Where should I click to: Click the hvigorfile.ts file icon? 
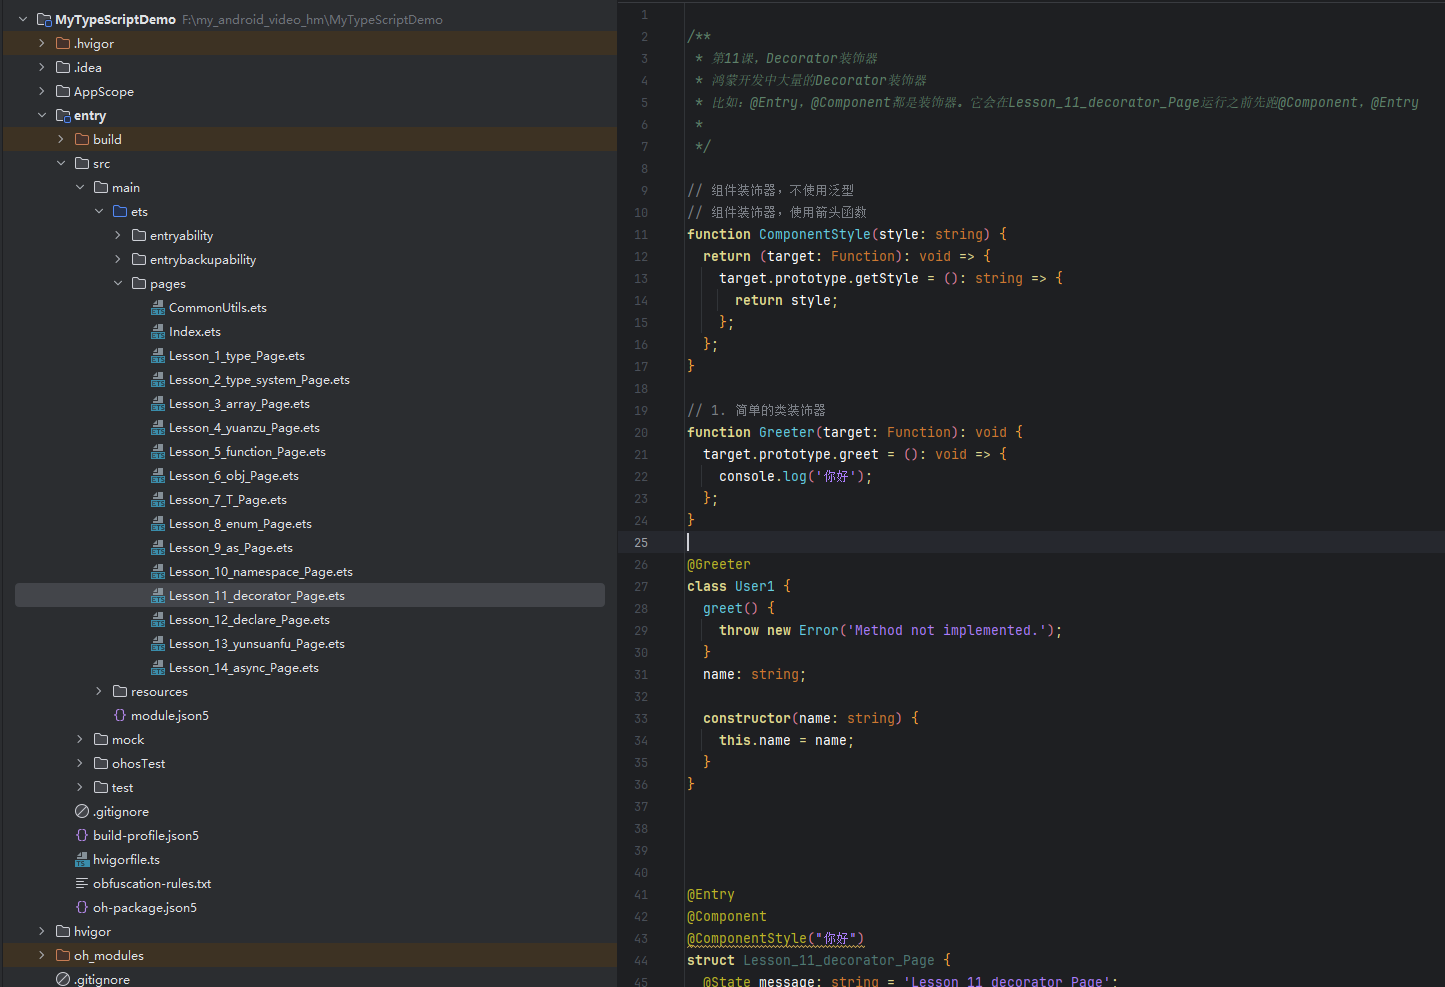[x=82, y=859]
